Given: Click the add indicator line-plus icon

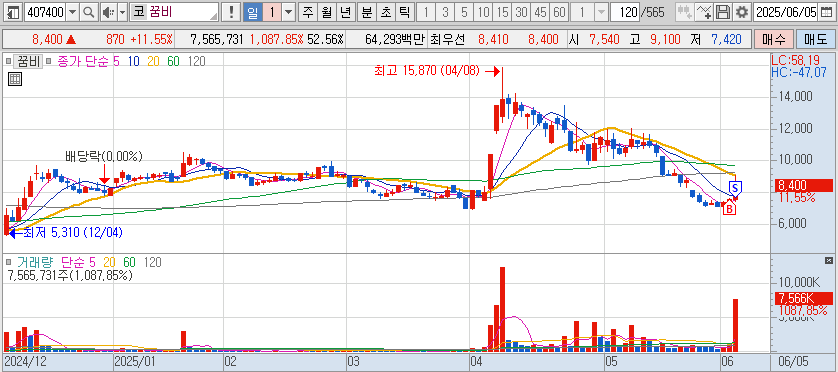Looking at the screenshot, I should point(705,12).
